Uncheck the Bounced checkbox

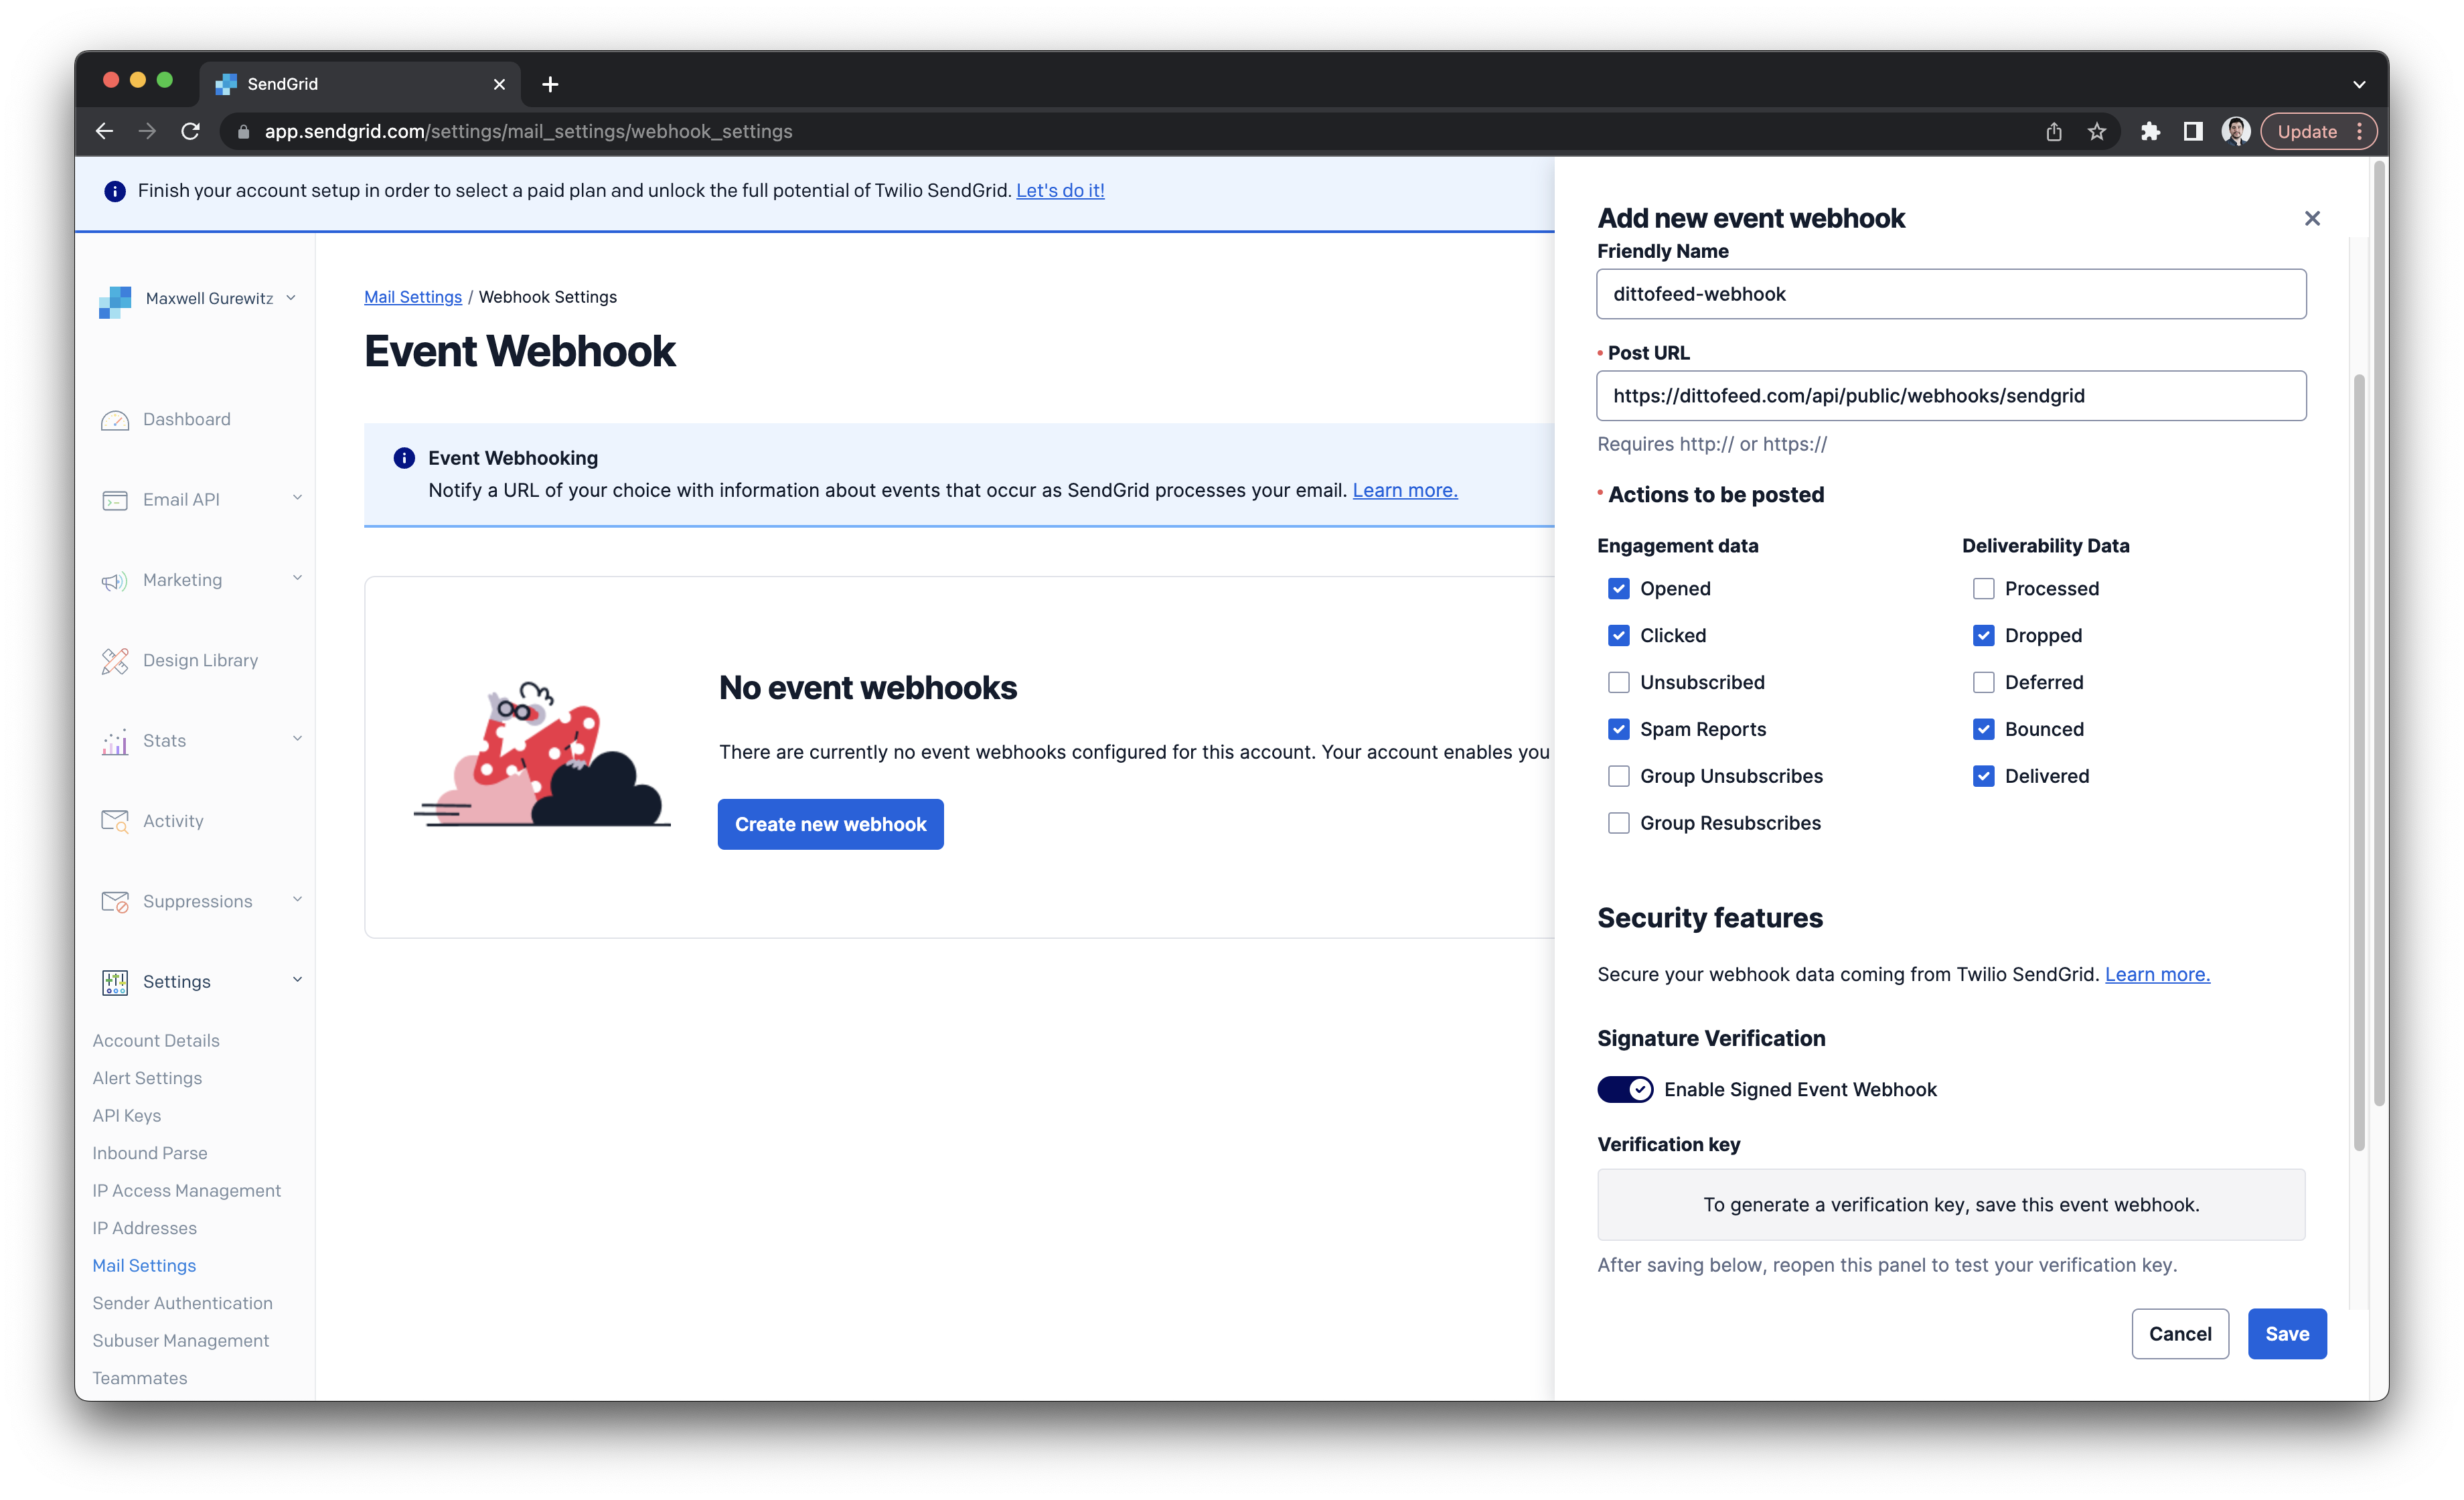(1984, 730)
